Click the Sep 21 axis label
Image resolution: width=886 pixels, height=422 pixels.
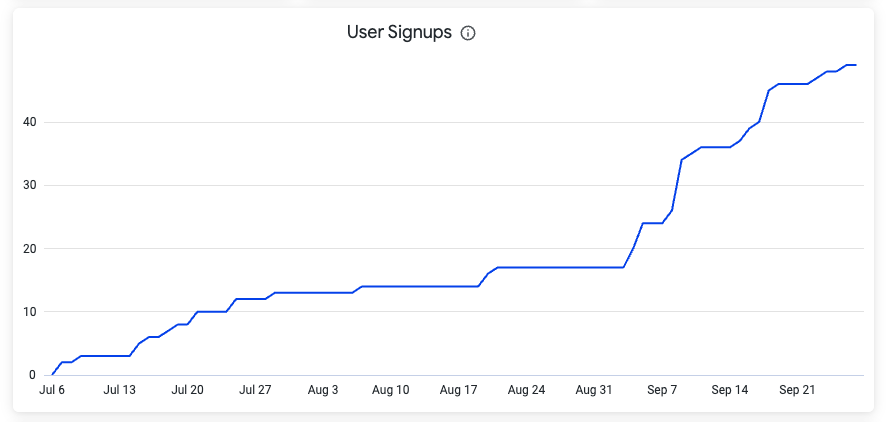797,390
